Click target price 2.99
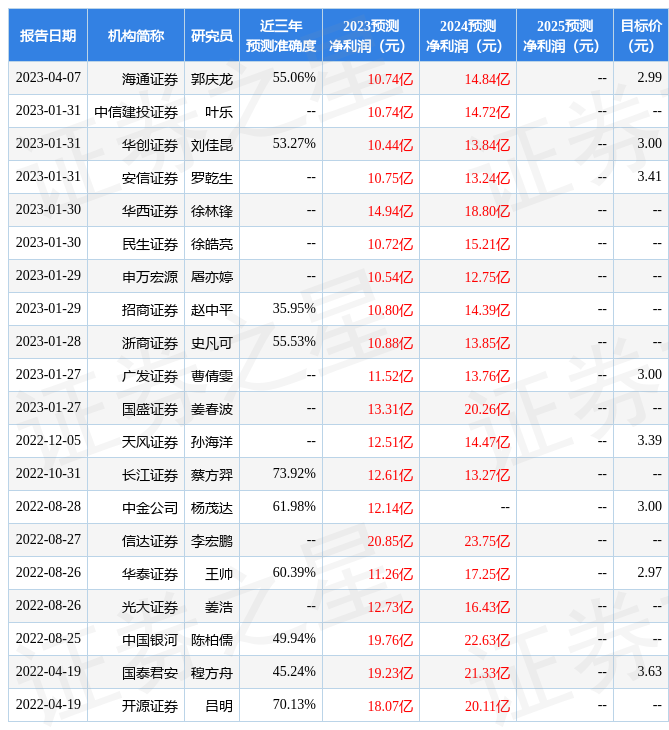This screenshot has height=730, width=669. (649, 78)
